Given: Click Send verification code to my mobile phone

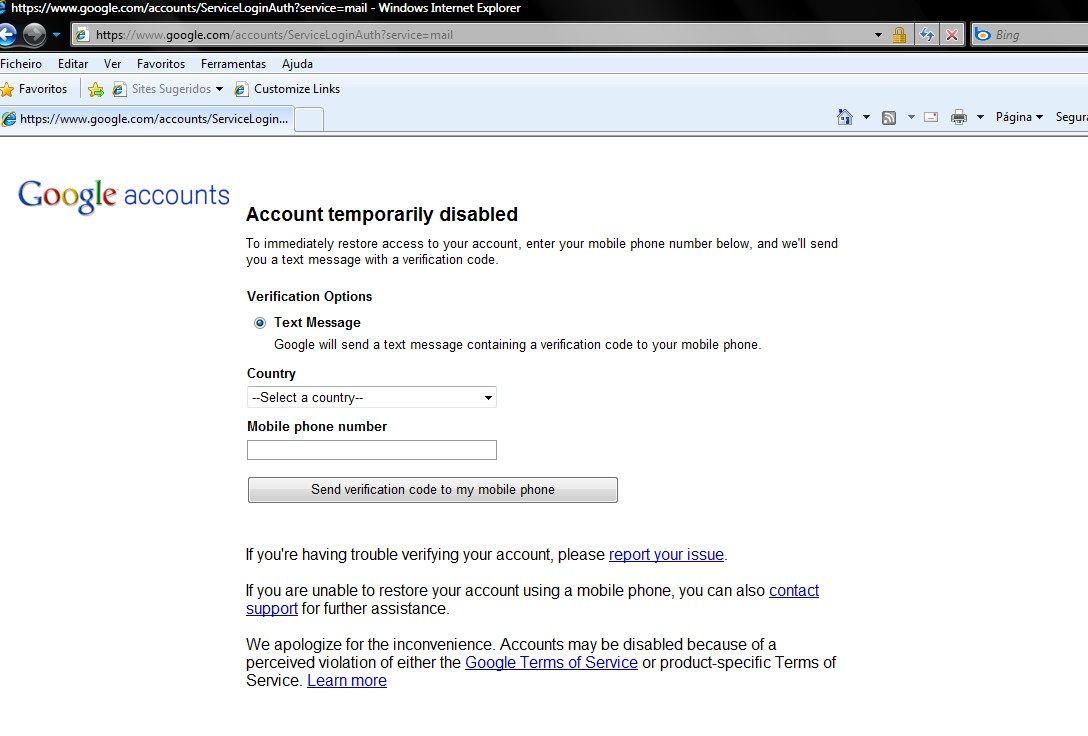Looking at the screenshot, I should 433,490.
